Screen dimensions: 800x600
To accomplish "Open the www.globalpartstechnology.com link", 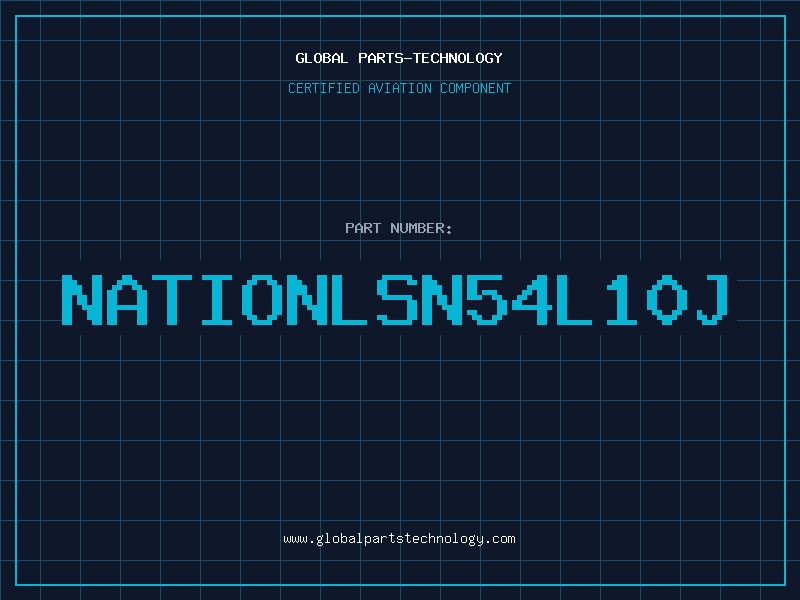I will (399, 539).
